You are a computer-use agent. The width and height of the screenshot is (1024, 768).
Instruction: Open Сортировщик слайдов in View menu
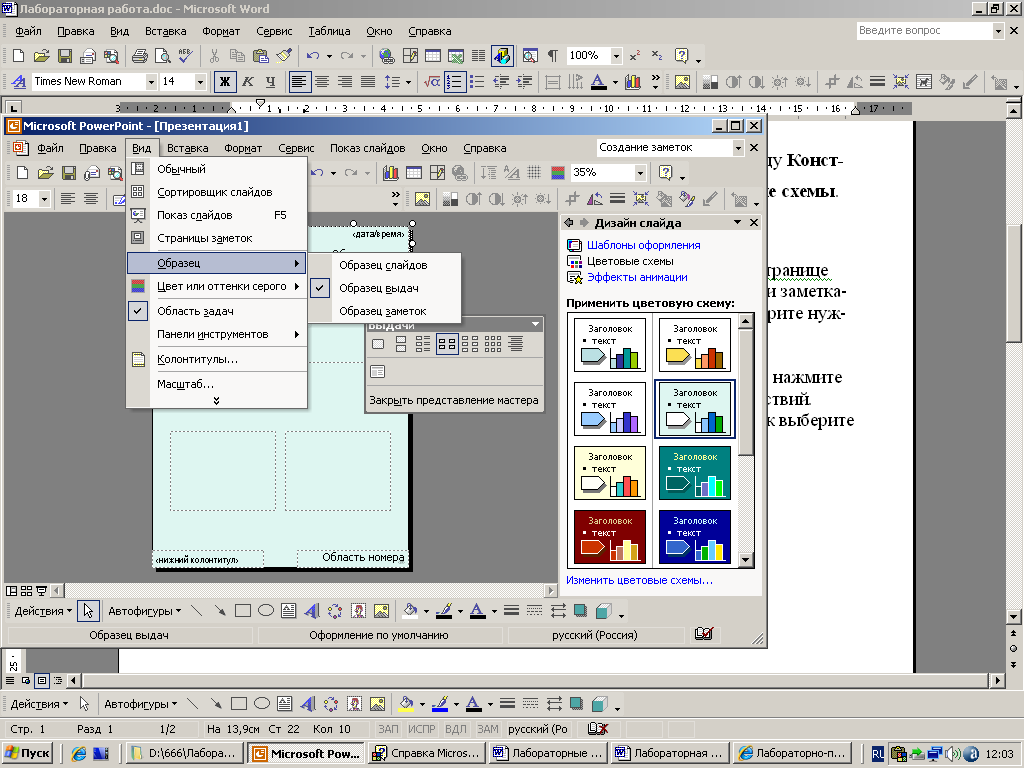[x=217, y=192]
